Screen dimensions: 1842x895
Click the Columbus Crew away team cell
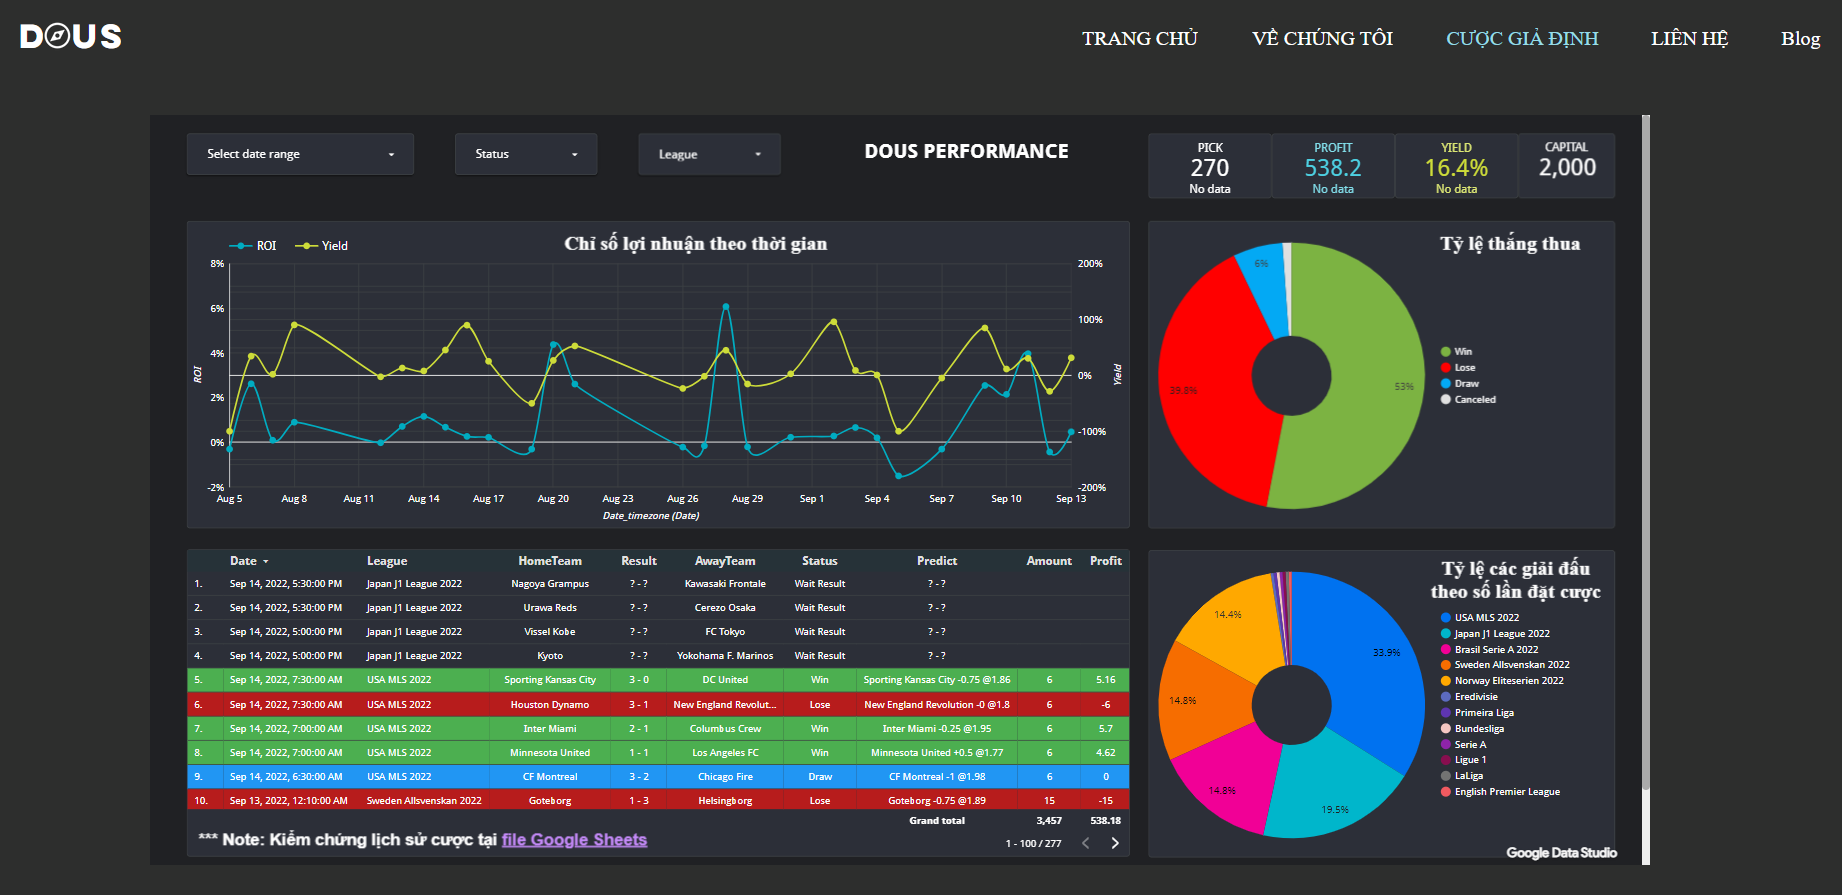[x=725, y=729]
